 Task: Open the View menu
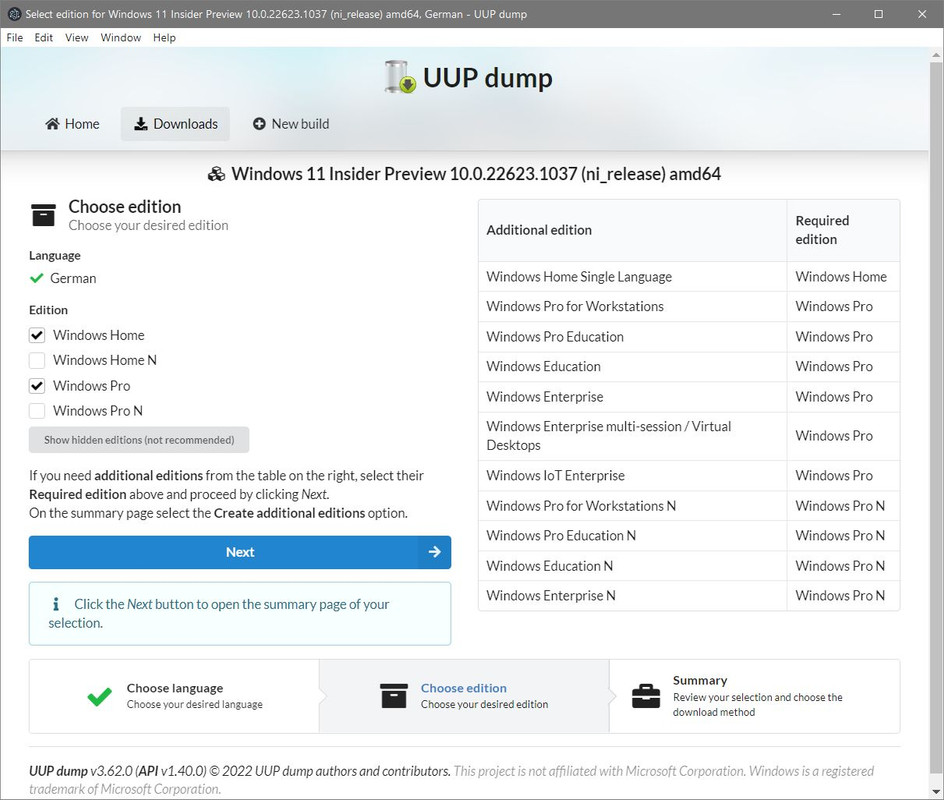pos(76,37)
